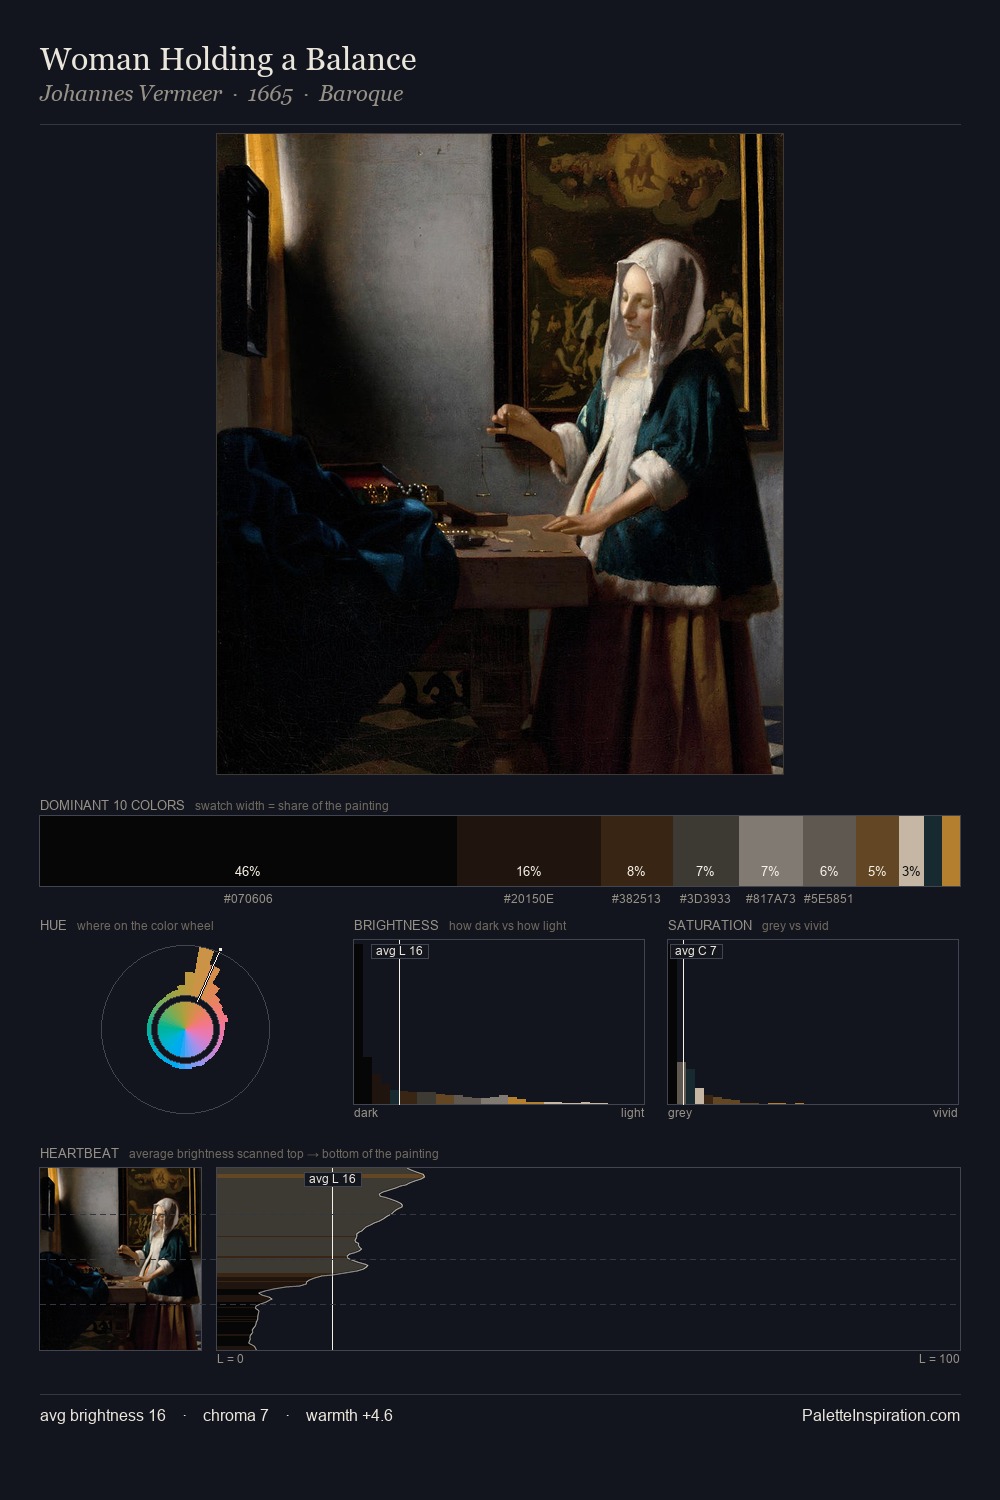
Task: Pick the 16% dark brown swatch
Action: pos(529,851)
